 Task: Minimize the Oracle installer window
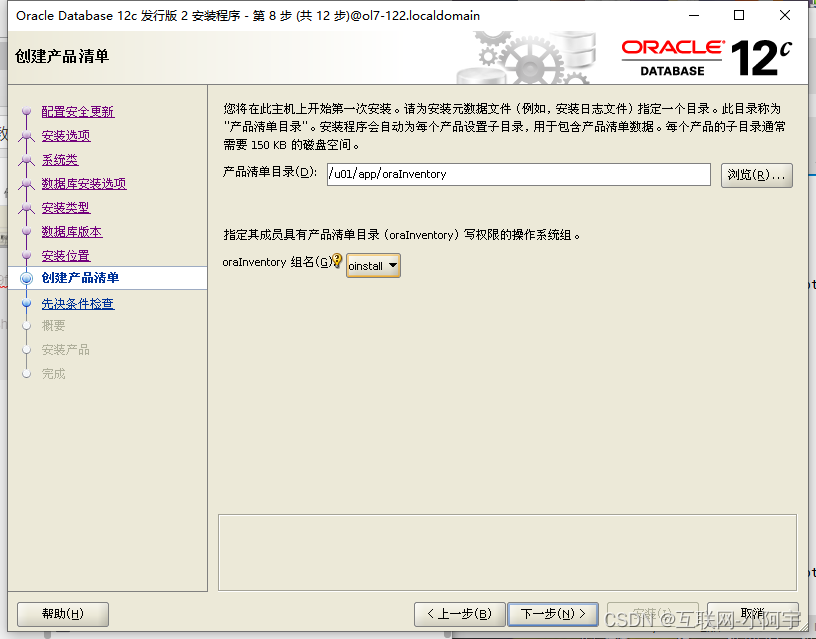point(694,15)
